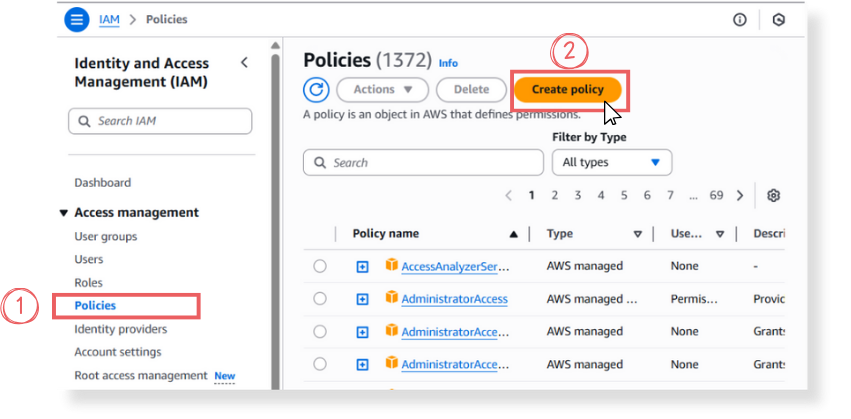Select Policies in side navigation
The width and height of the screenshot is (851, 419).
coord(96,306)
